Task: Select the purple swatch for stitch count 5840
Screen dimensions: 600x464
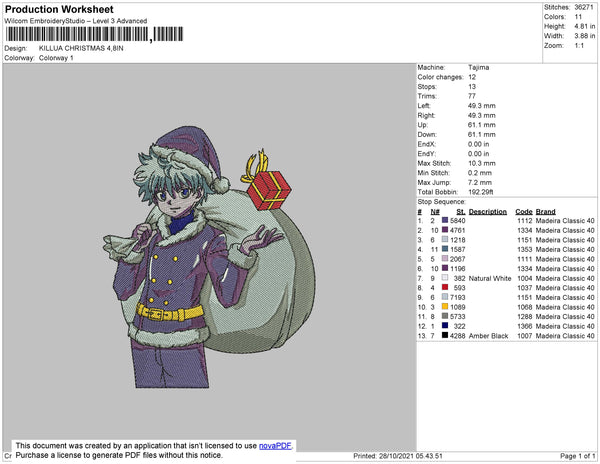Action: [445, 220]
